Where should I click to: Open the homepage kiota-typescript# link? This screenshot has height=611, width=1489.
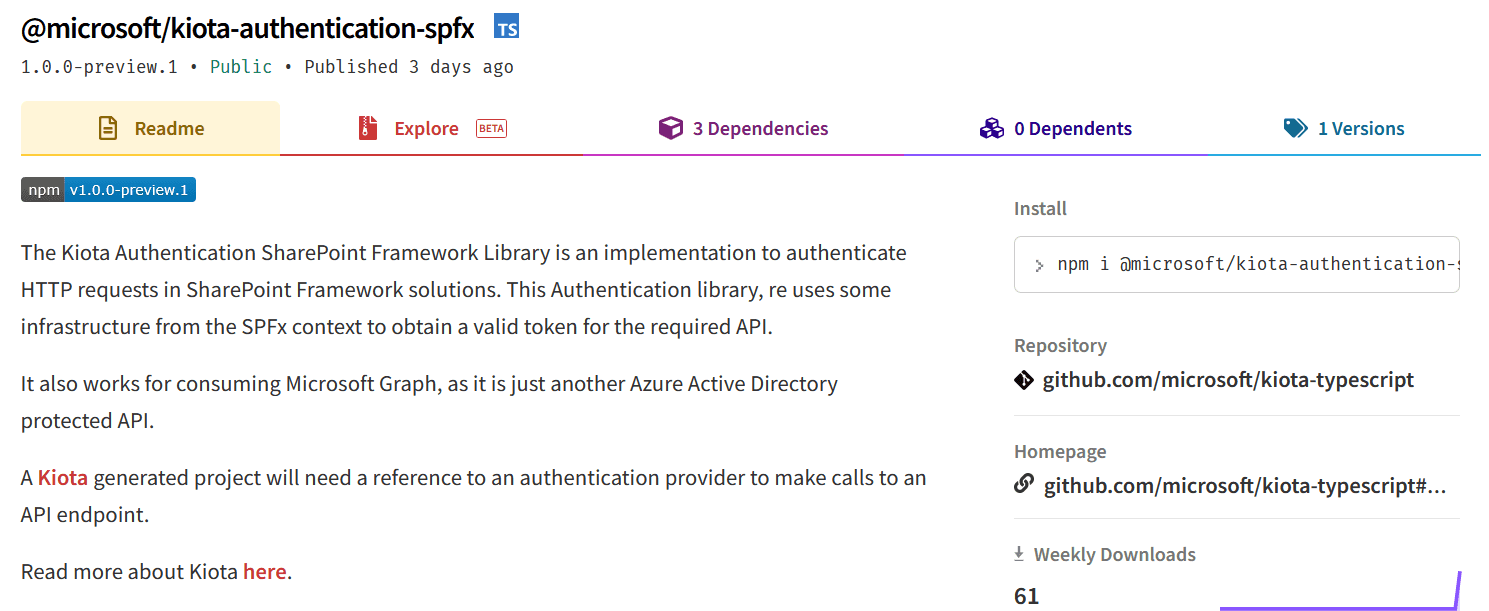point(1245,486)
